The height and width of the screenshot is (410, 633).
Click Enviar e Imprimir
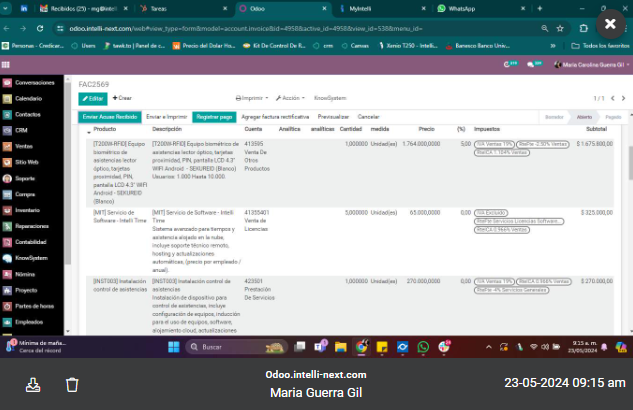(167, 117)
